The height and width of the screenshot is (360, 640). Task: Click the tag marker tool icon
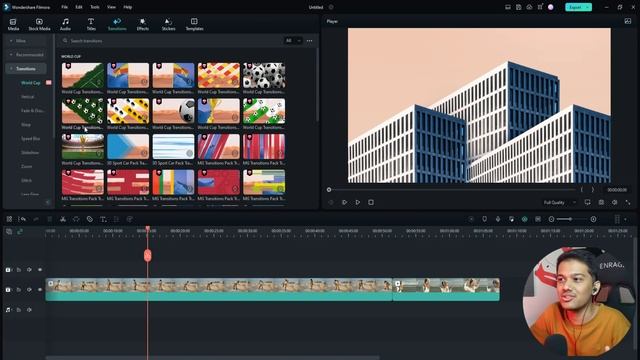tap(90, 219)
